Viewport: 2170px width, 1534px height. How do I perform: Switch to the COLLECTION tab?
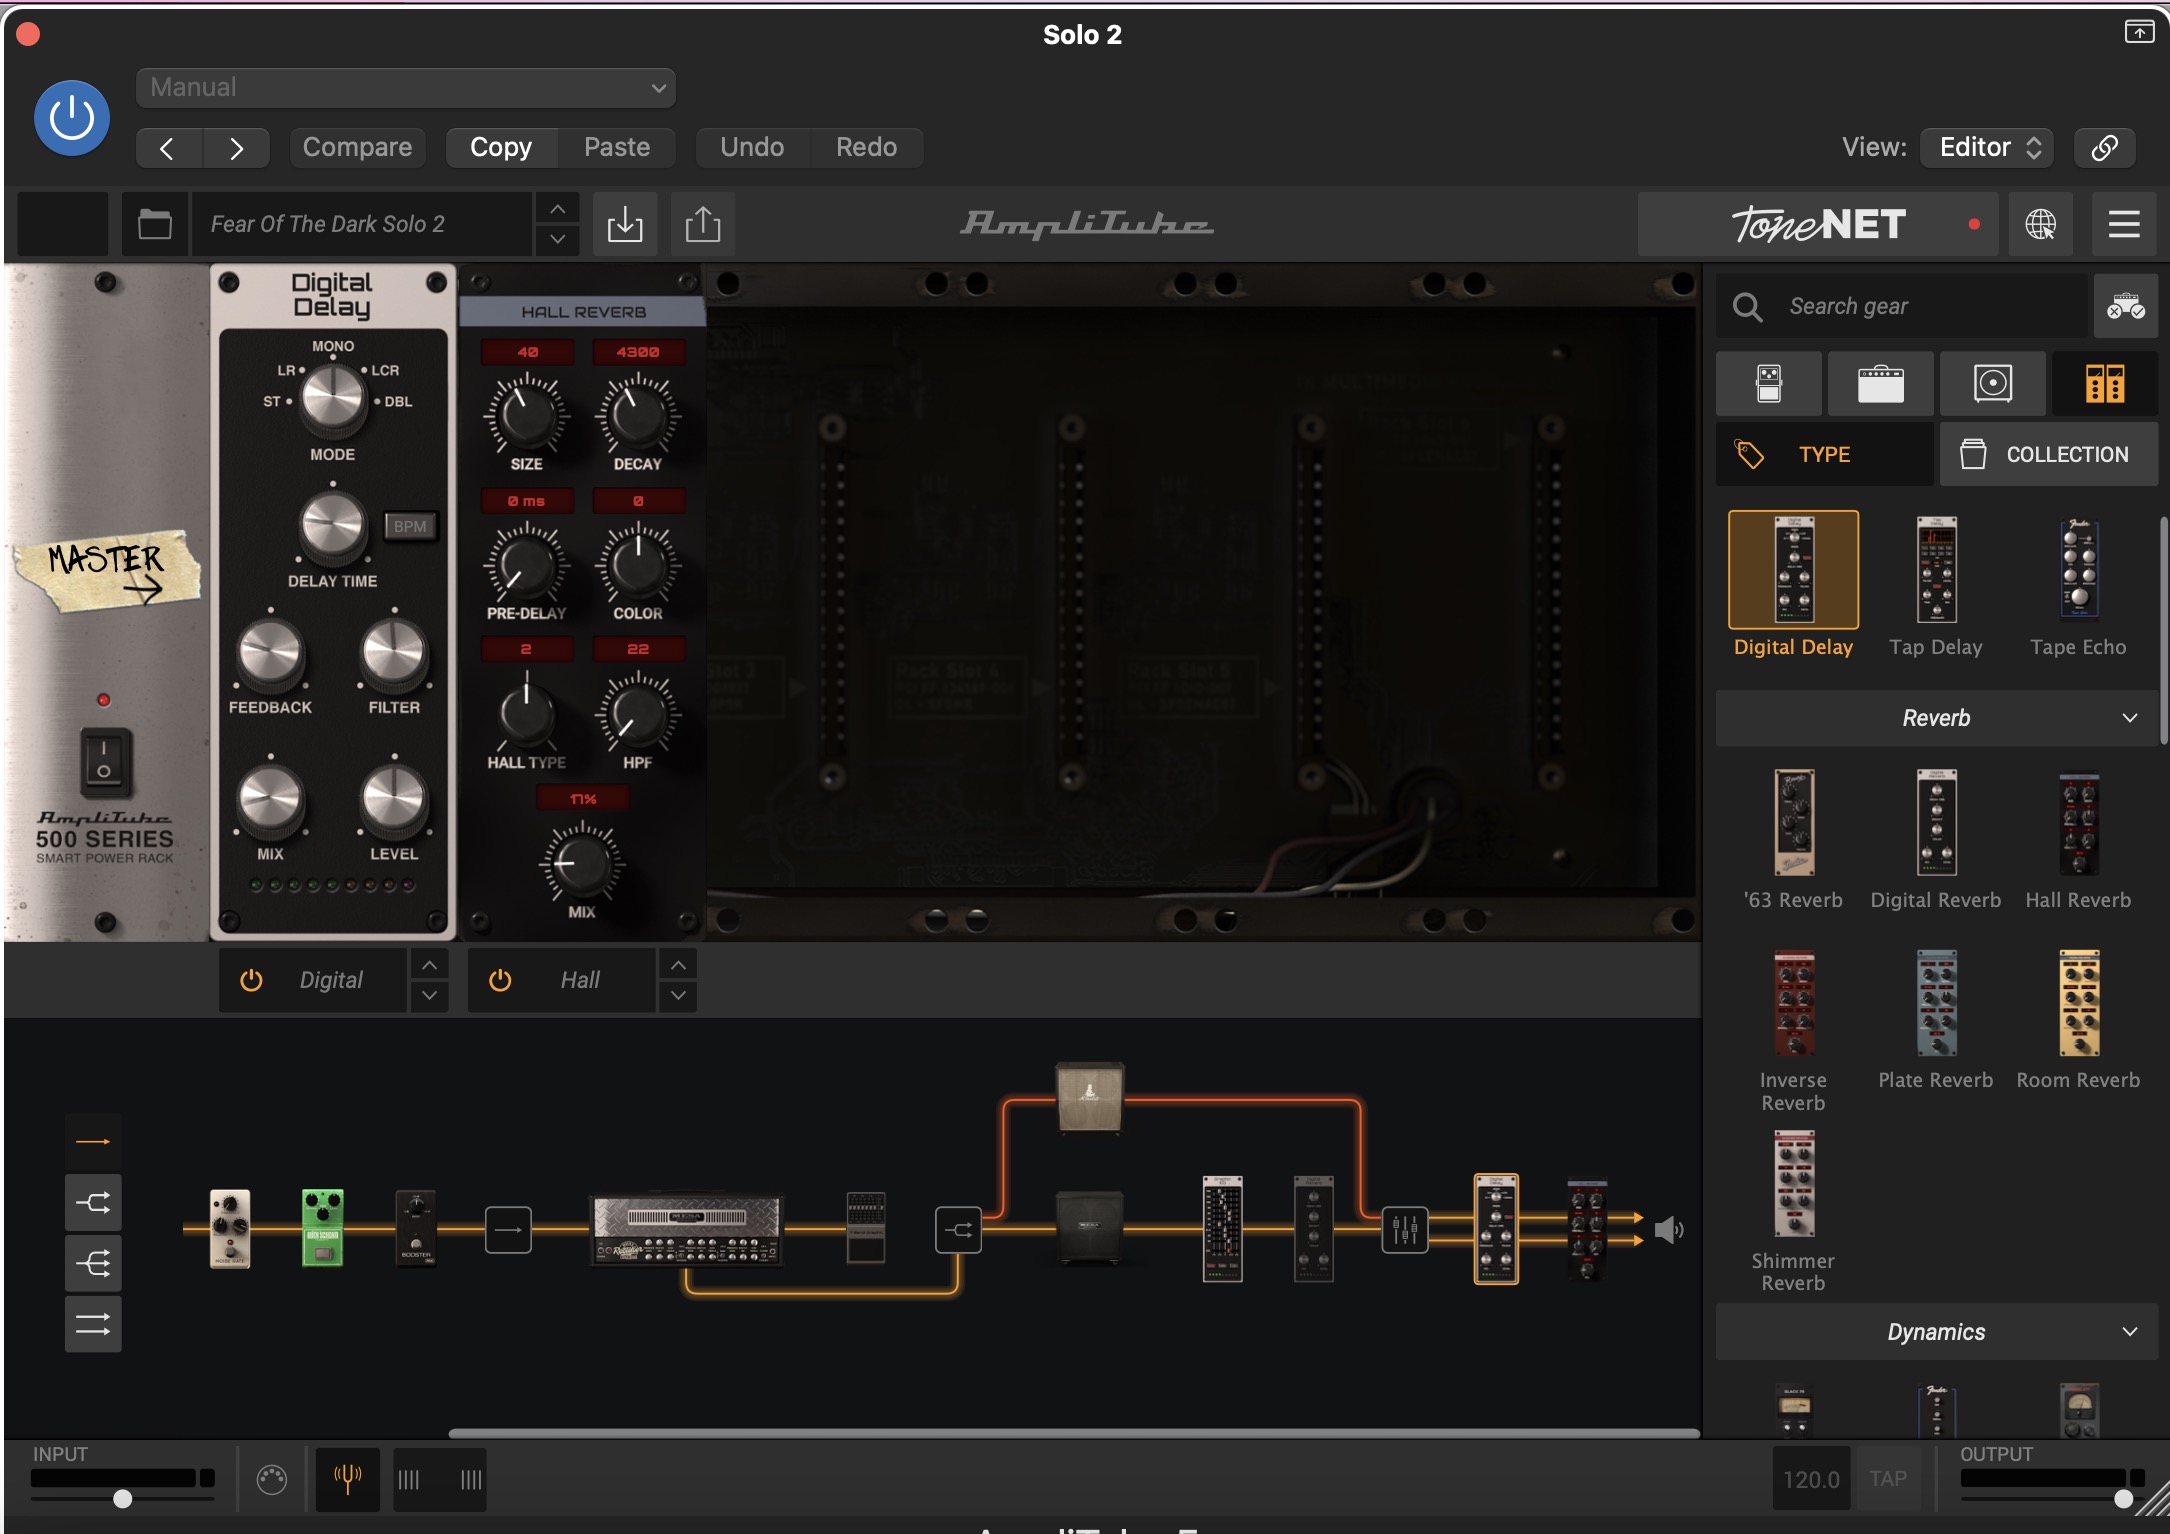point(2048,454)
